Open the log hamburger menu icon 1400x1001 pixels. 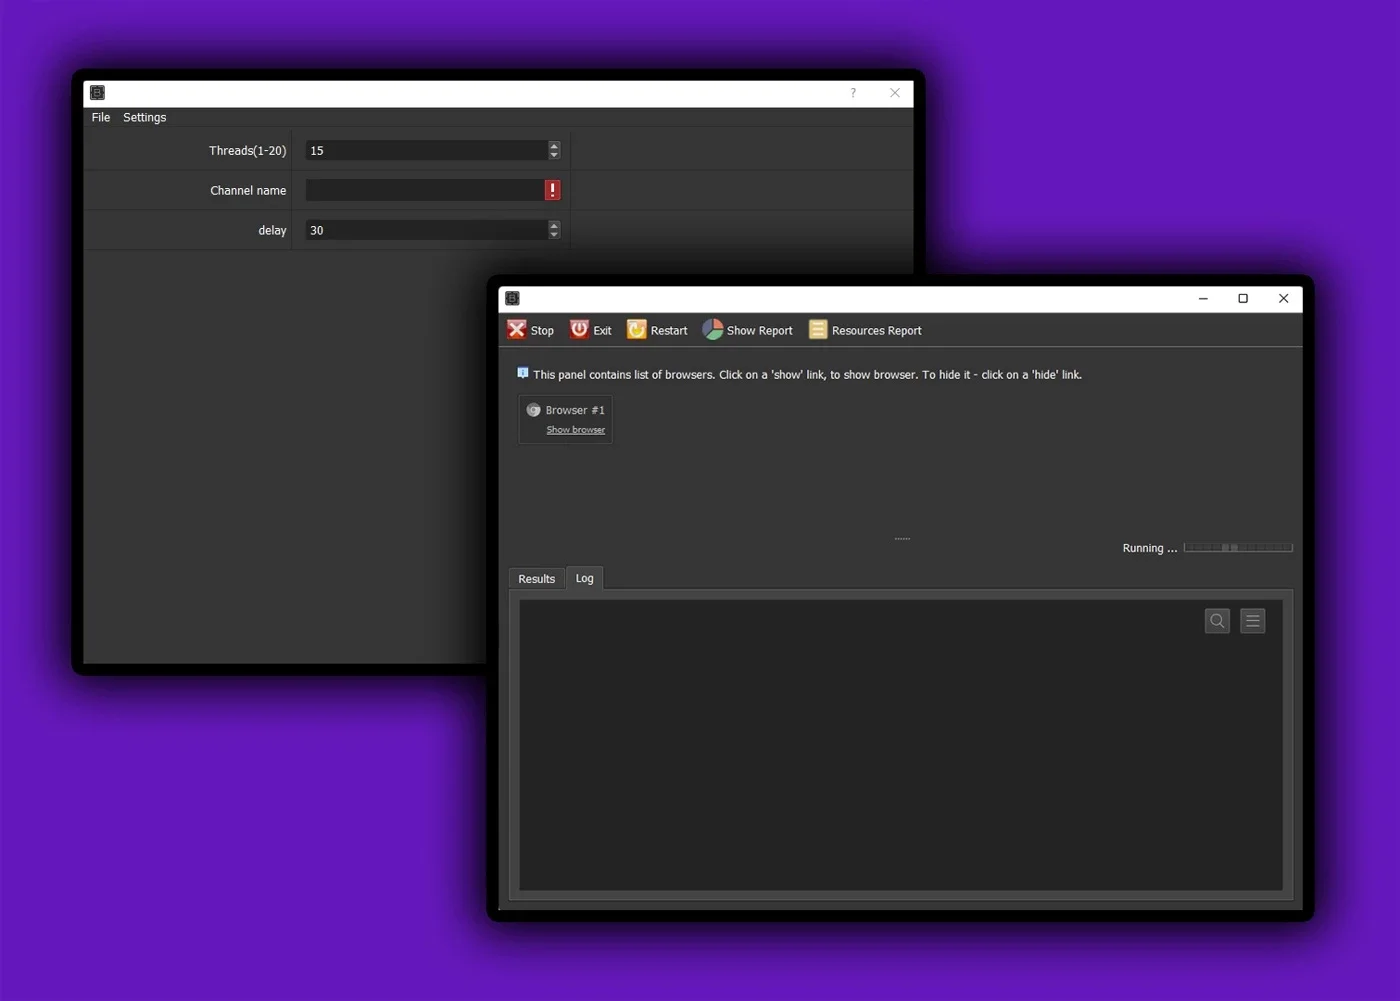point(1252,621)
